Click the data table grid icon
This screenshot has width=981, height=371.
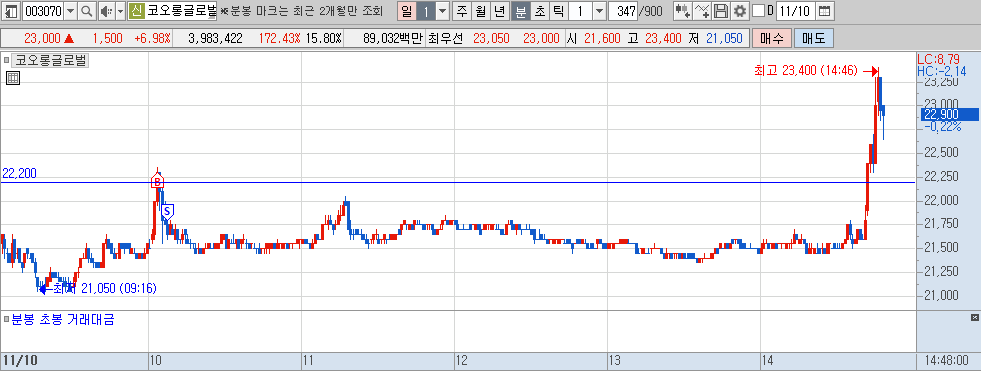point(13,78)
